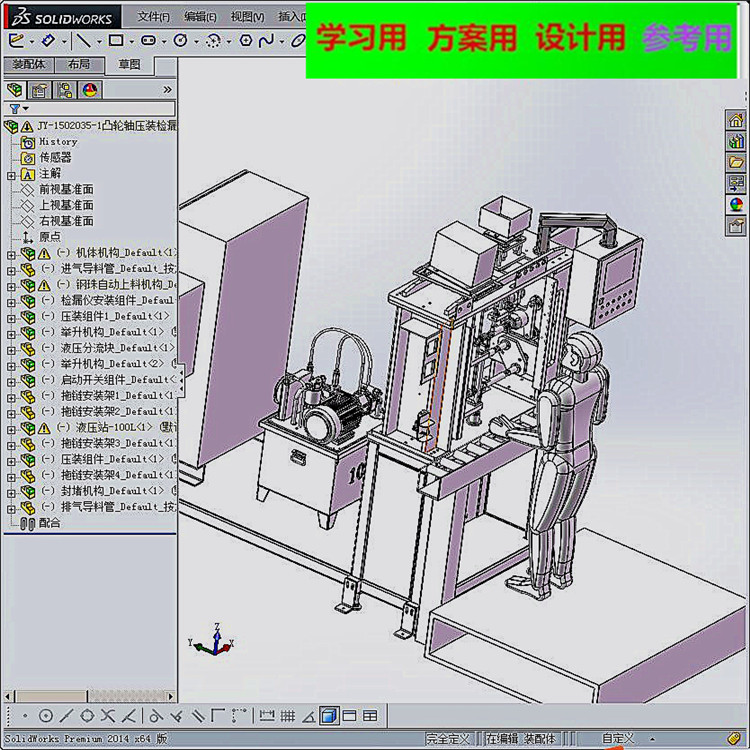The width and height of the screenshot is (750, 750).
Task: Open the Circle tool dropdown arrow
Action: tap(196, 42)
